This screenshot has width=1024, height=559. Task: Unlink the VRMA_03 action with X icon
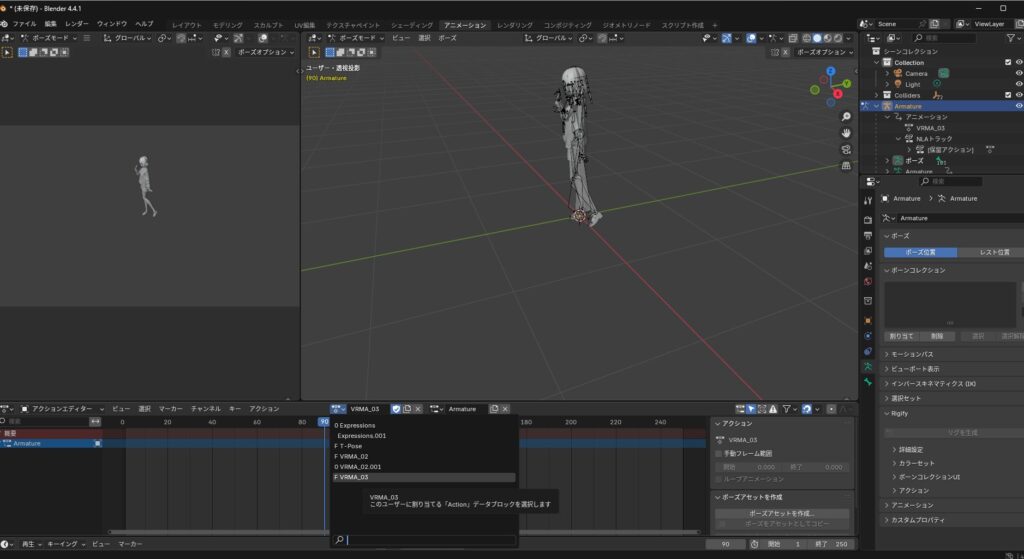(419, 409)
